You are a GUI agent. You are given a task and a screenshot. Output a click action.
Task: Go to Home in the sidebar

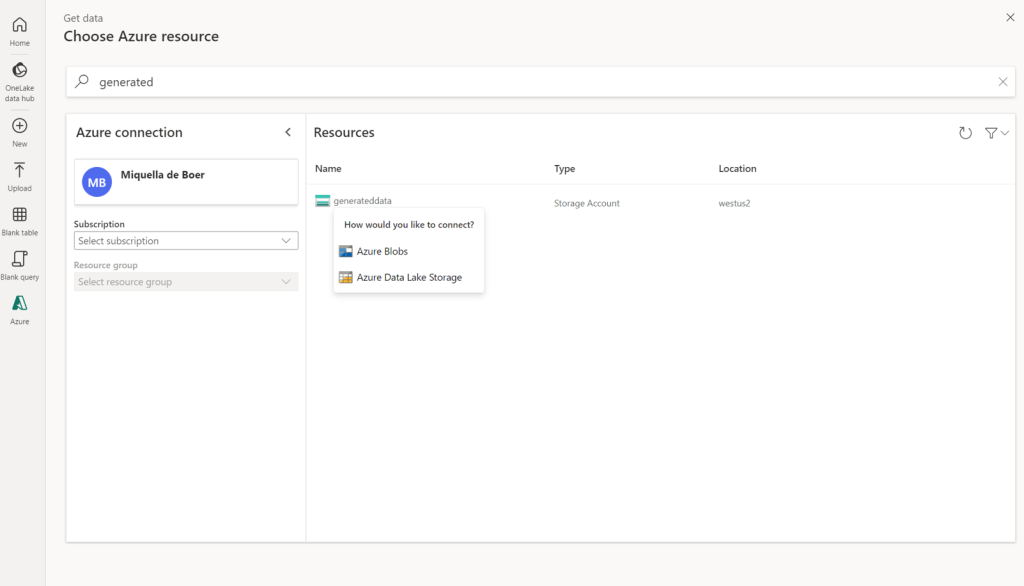[x=20, y=31]
